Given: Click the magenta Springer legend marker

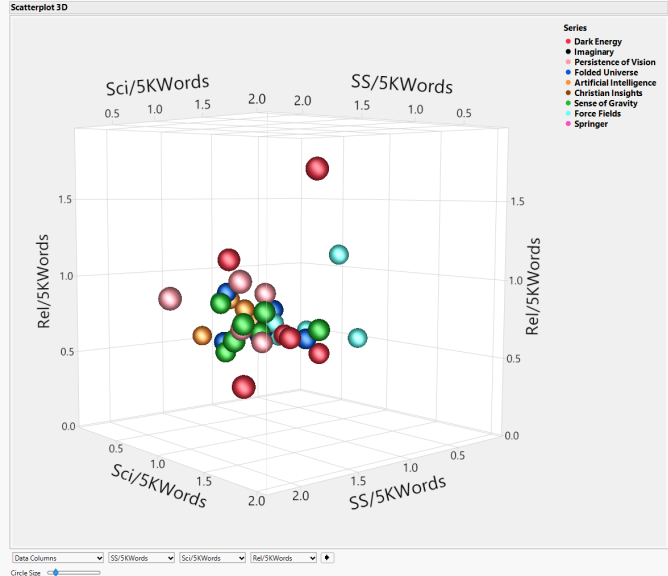Looking at the screenshot, I should click(568, 124).
